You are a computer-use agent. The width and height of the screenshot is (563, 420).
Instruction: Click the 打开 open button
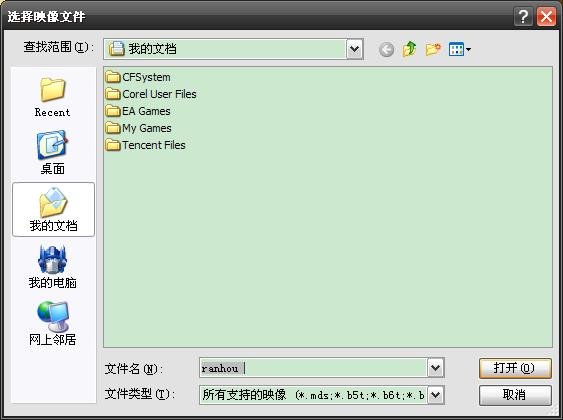pyautogui.click(x=515, y=368)
